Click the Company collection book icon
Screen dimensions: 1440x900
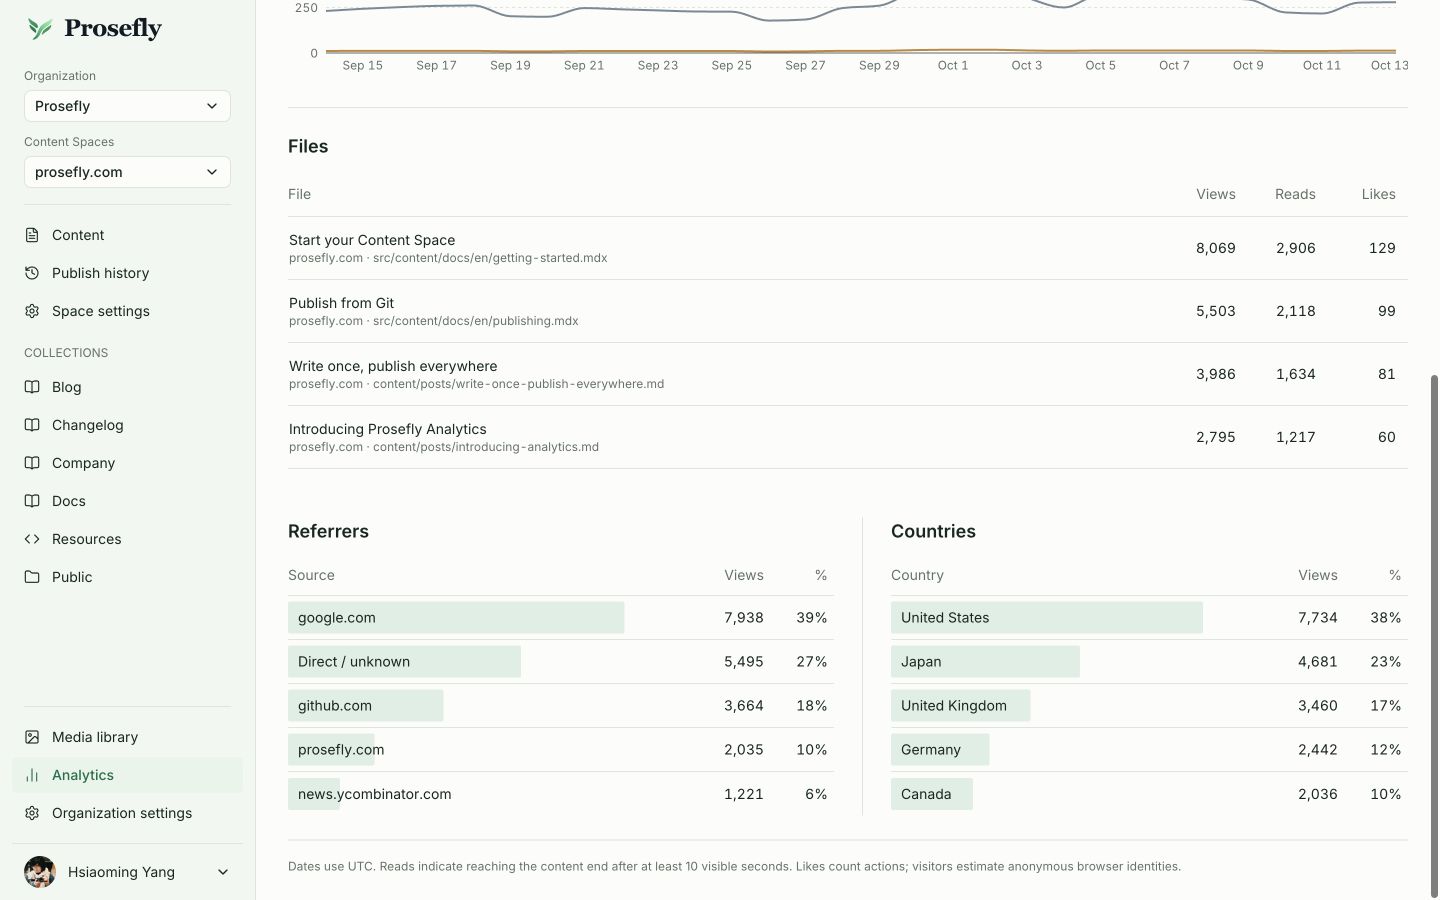coord(32,463)
